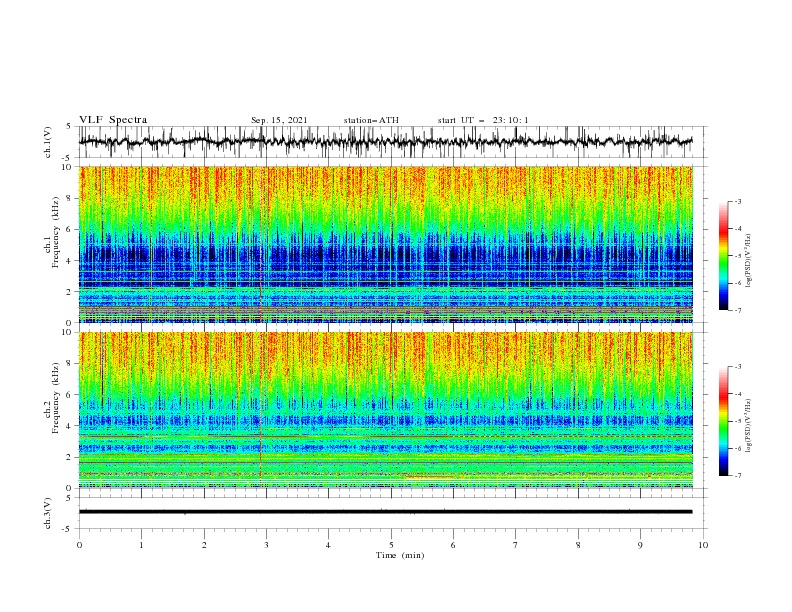The width and height of the screenshot is (792, 612).
Task: Click the "ch.3(V)" axis label
Action: [x=47, y=513]
